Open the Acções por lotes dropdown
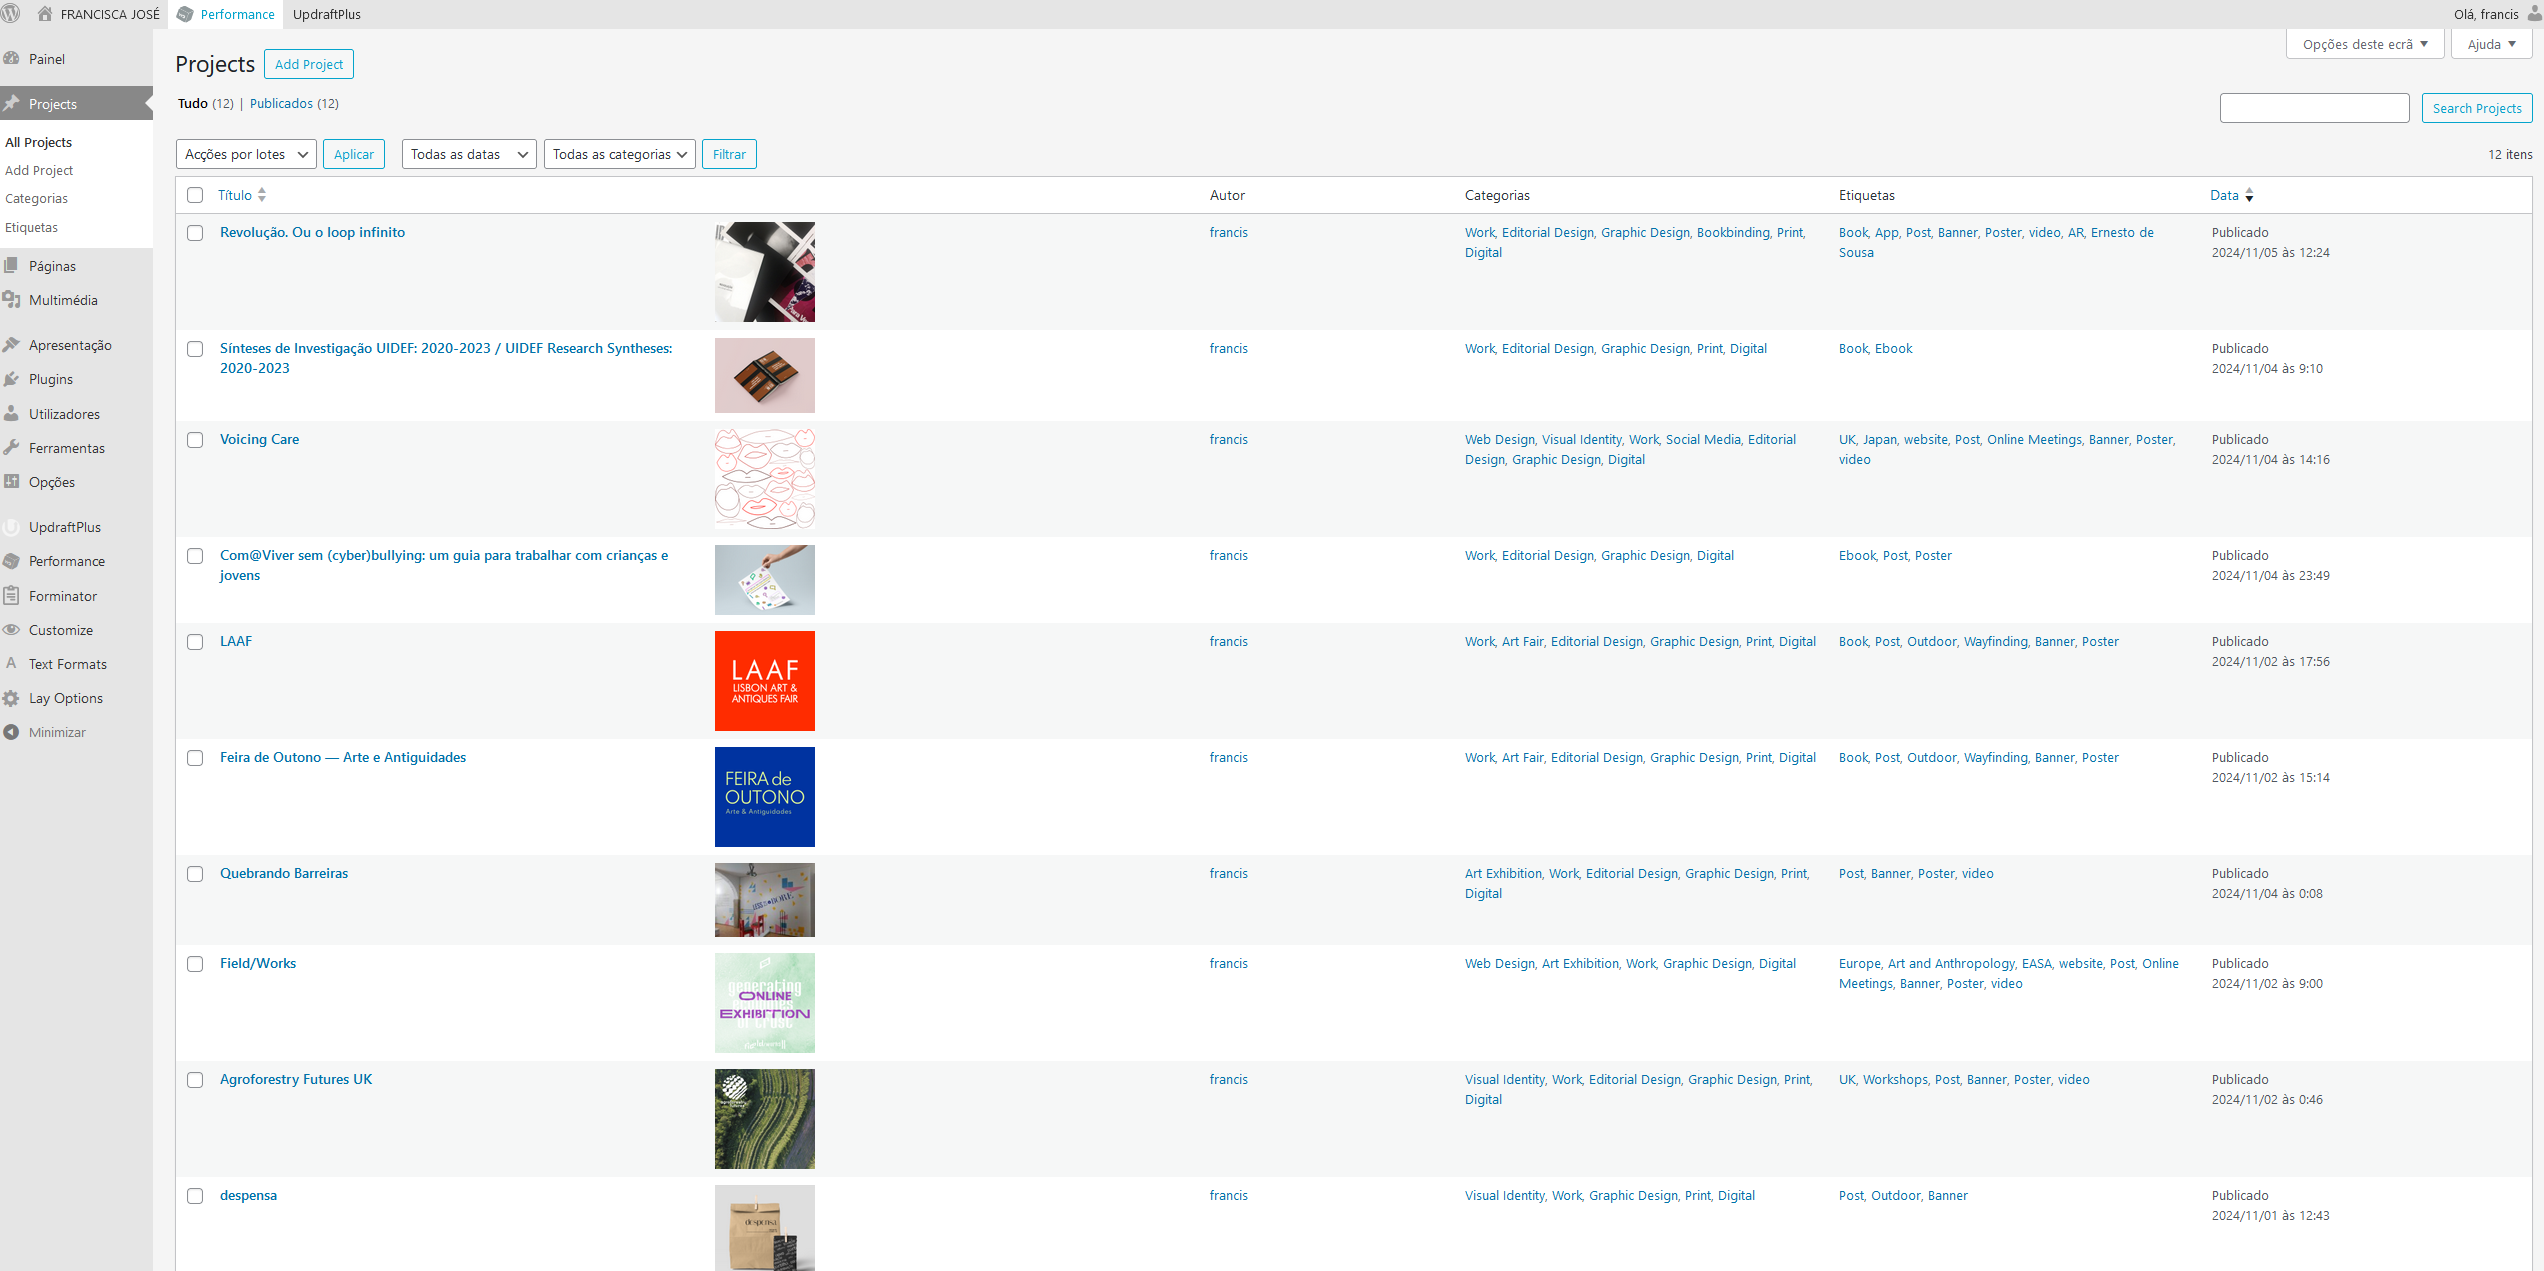 click(246, 154)
